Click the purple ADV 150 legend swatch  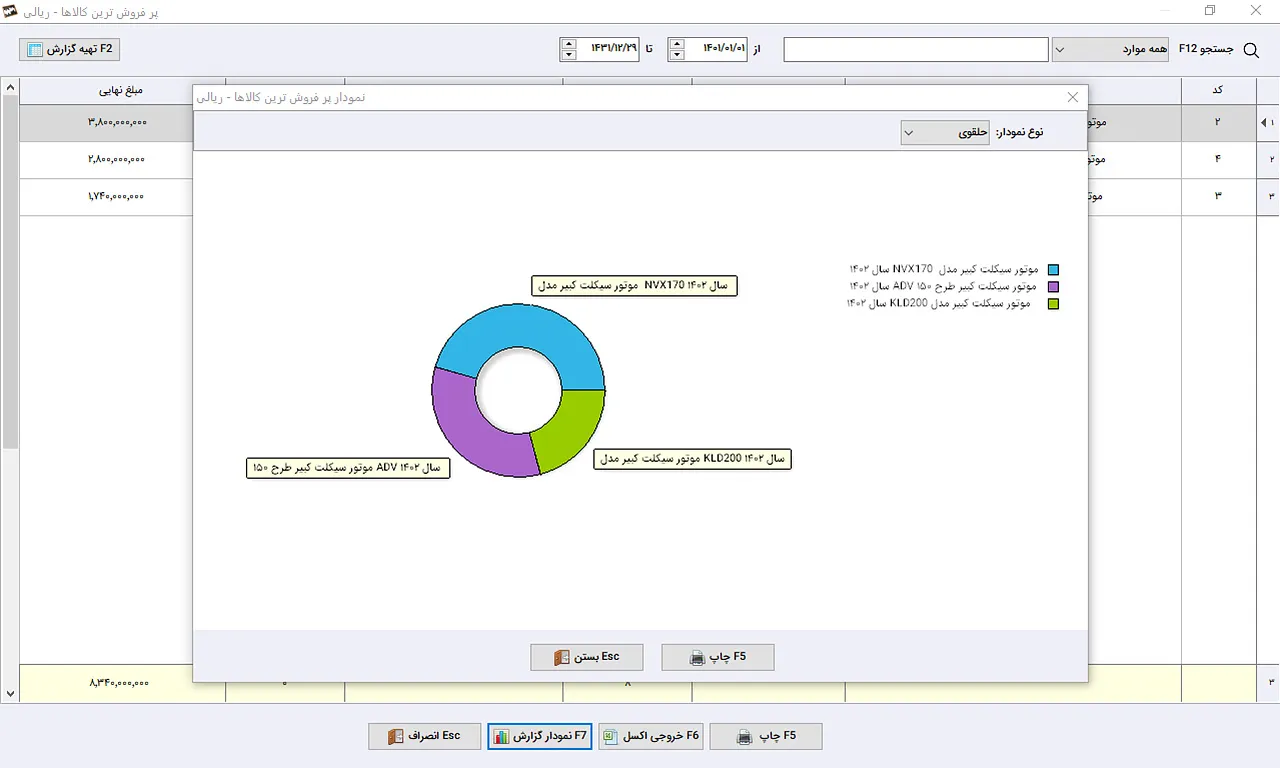[1053, 287]
